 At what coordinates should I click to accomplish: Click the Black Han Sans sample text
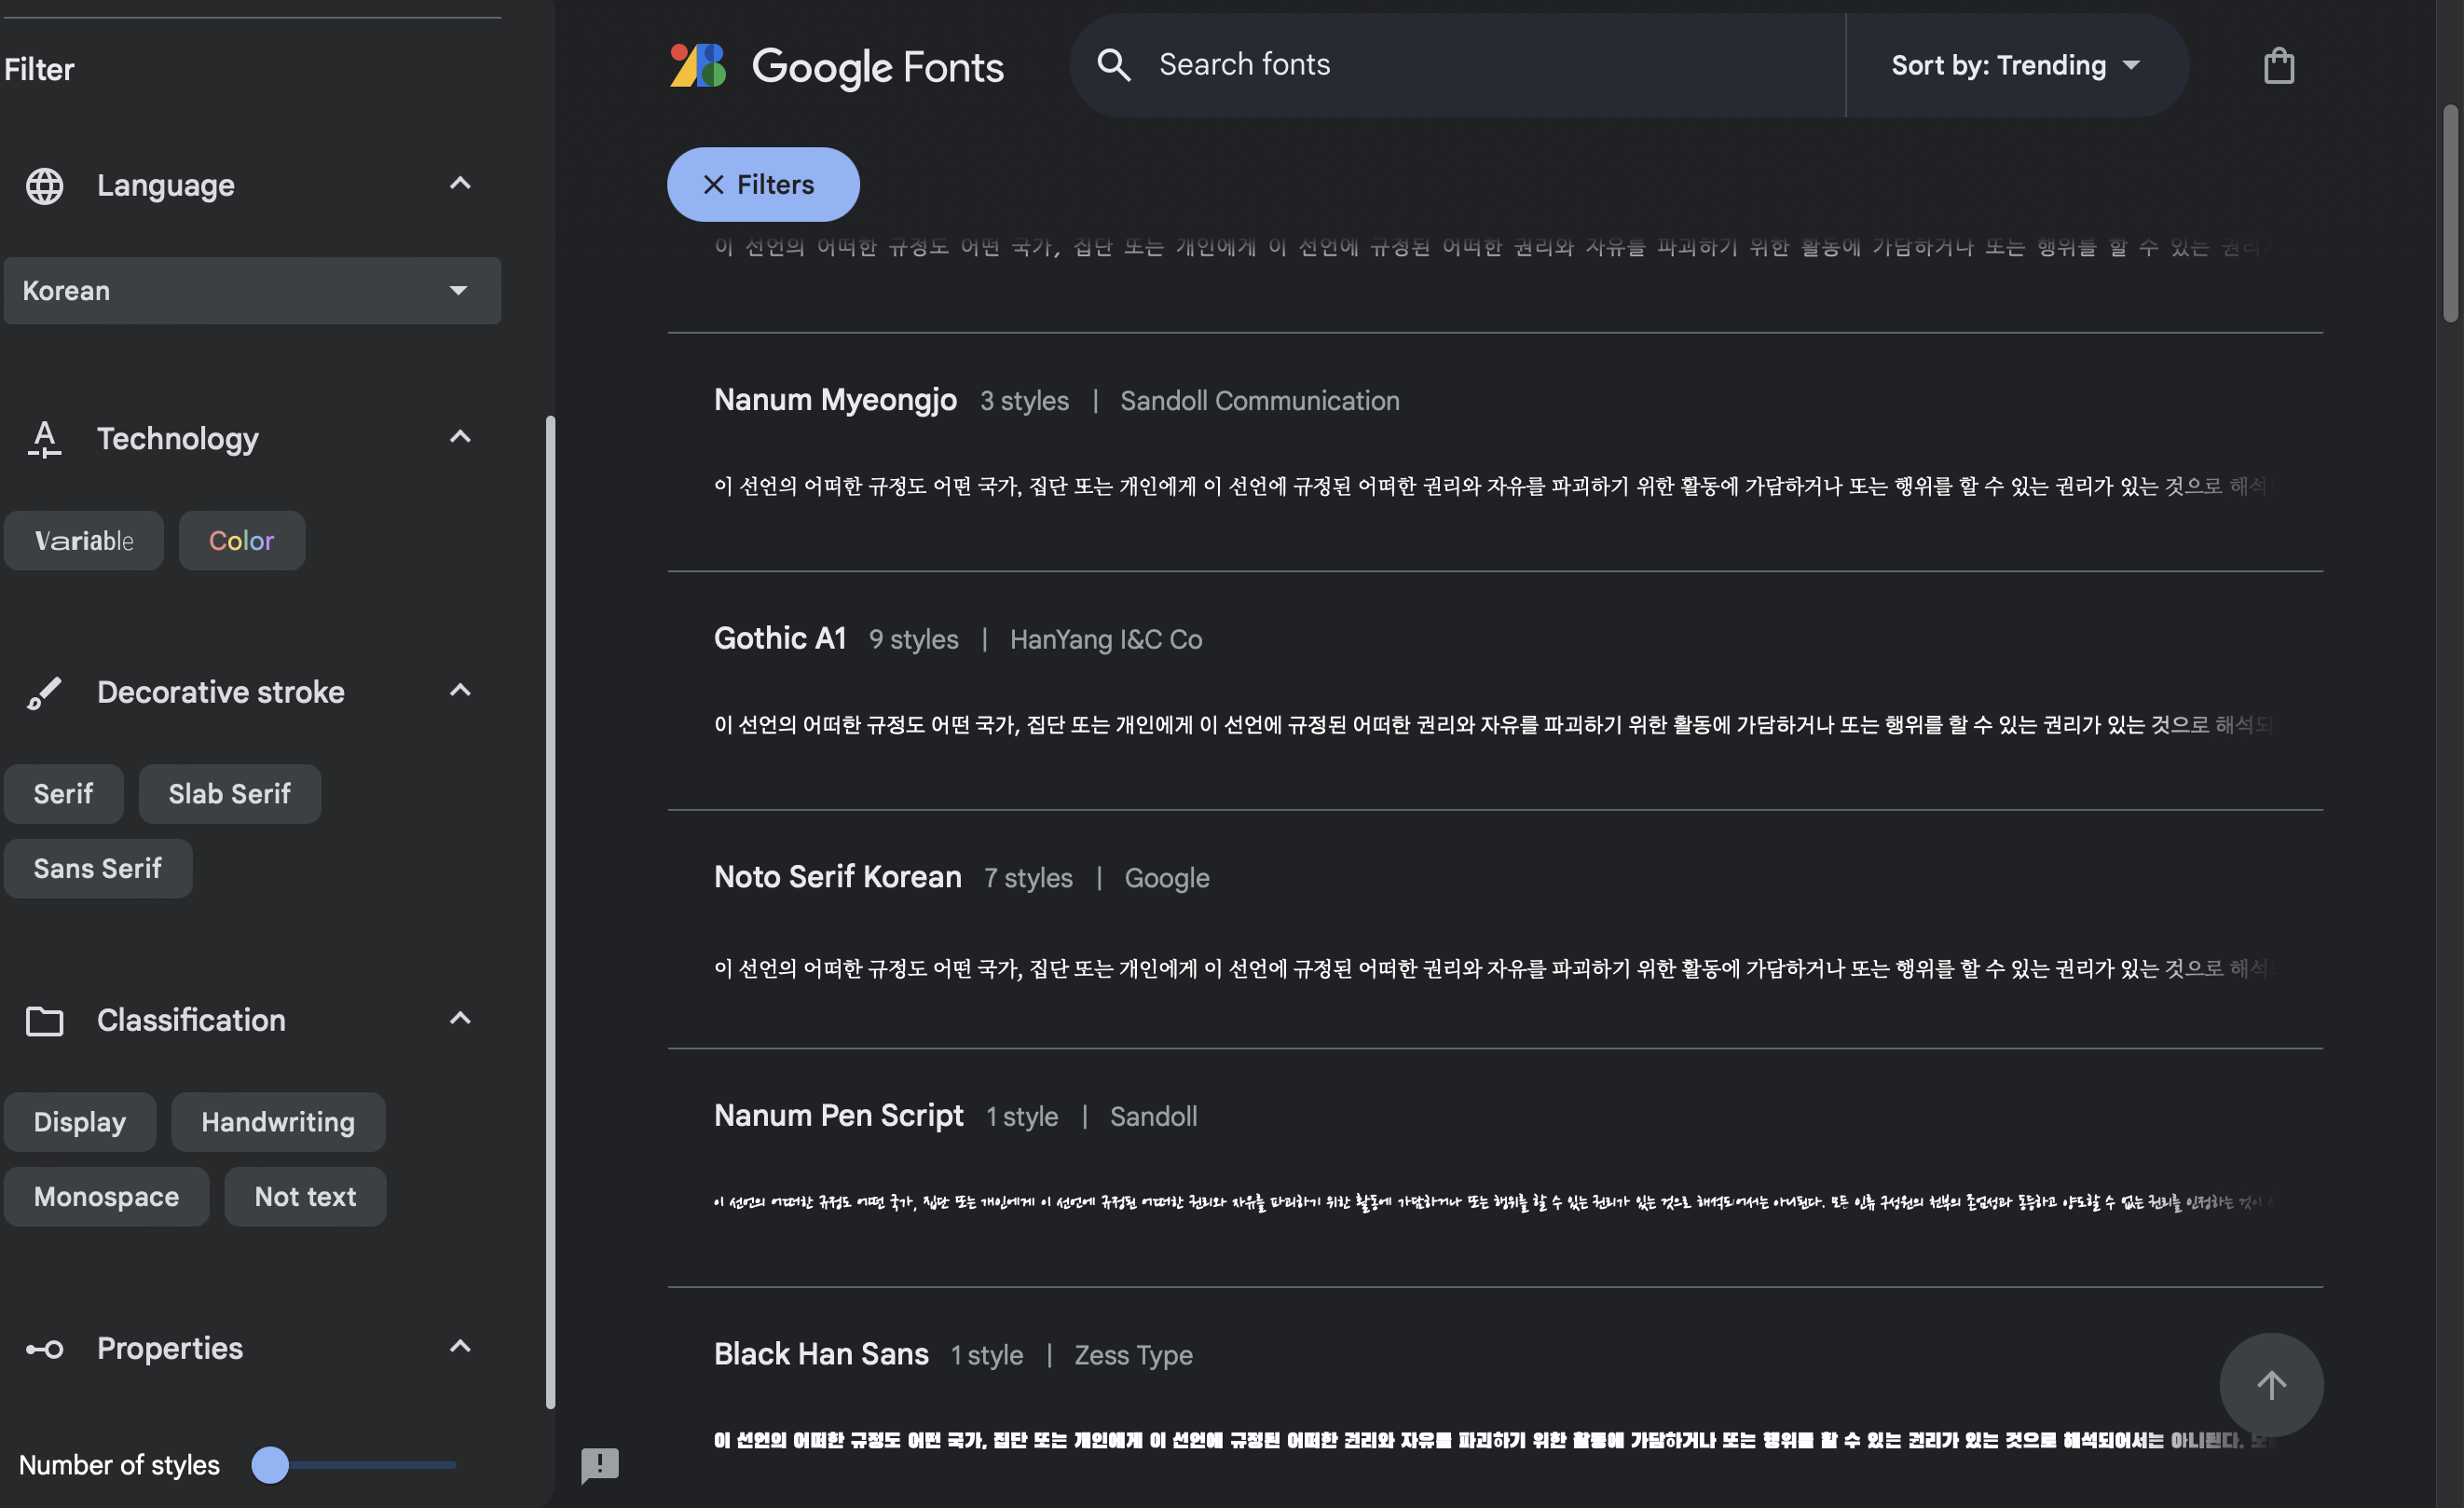[1494, 1440]
